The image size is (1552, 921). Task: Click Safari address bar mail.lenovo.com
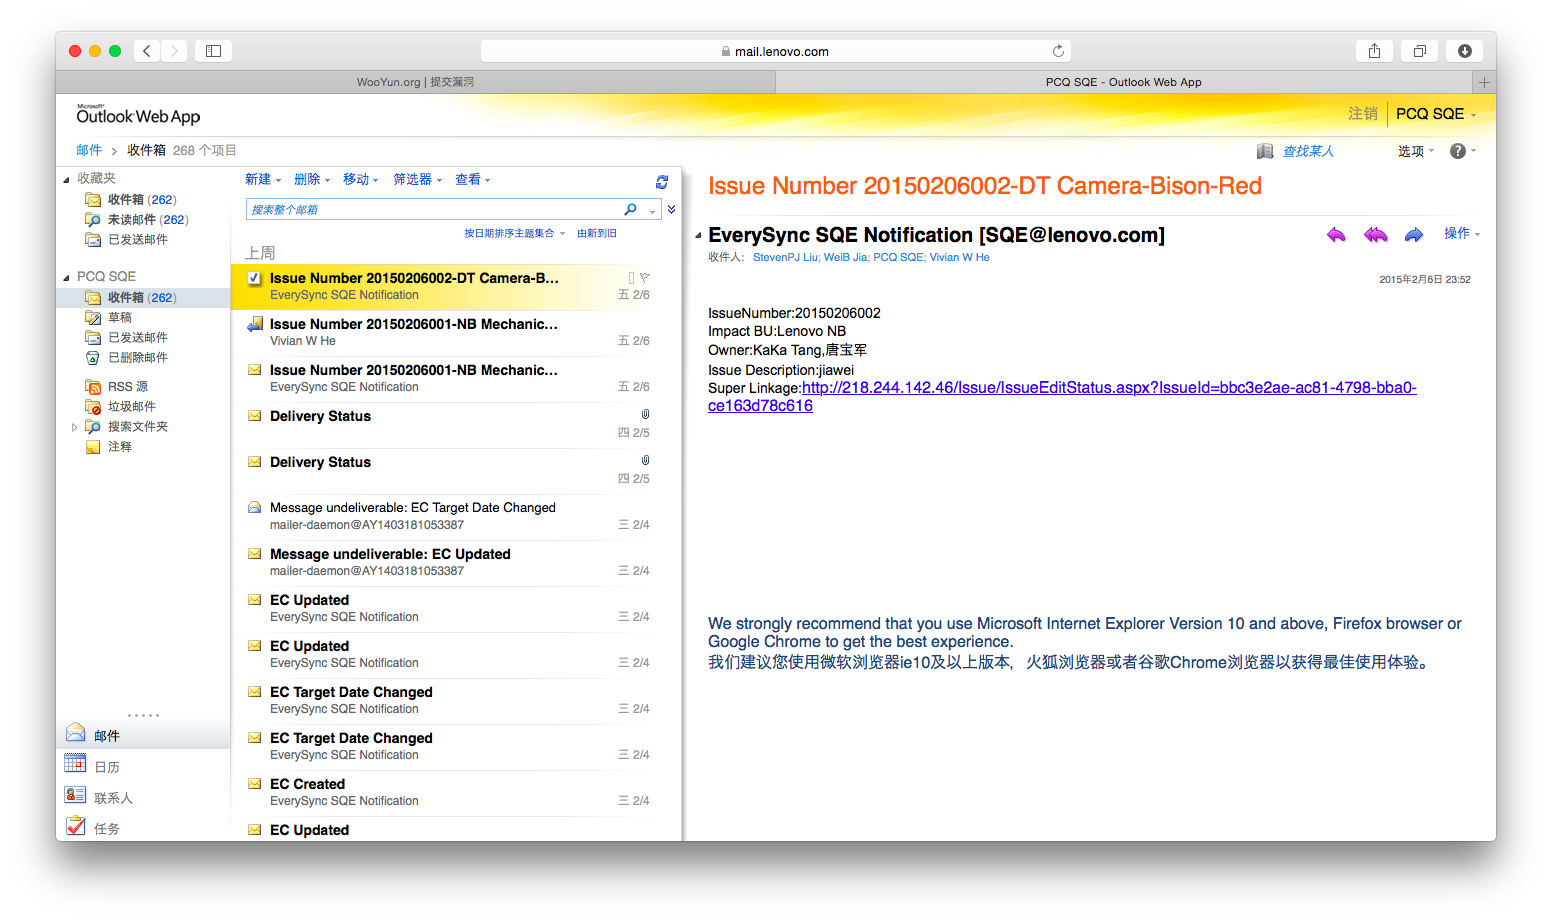pyautogui.click(x=775, y=51)
